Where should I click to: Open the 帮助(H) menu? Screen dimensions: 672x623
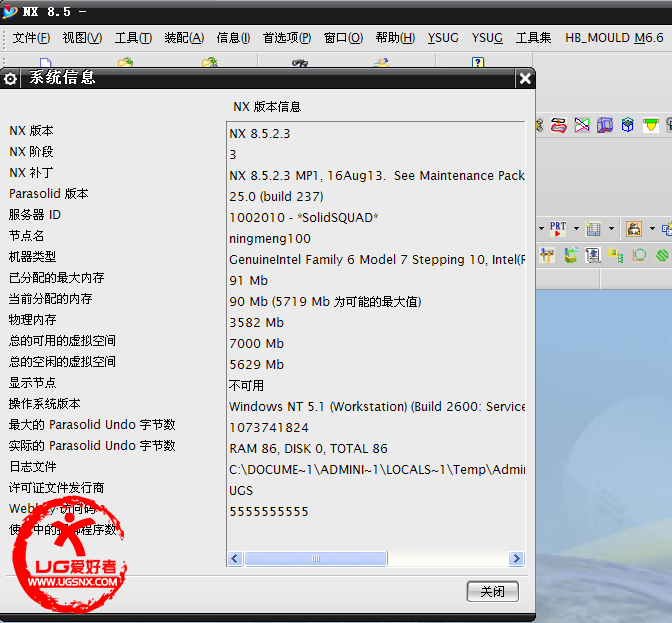click(395, 38)
